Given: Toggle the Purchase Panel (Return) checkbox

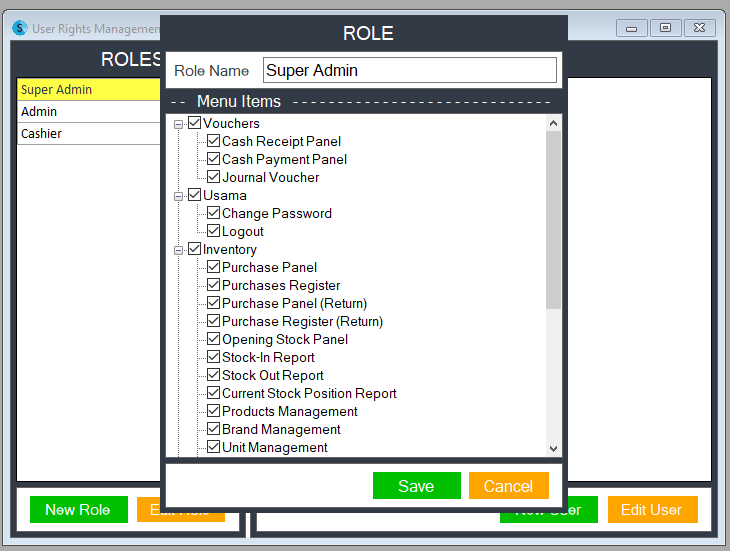Looking at the screenshot, I should coord(213,303).
